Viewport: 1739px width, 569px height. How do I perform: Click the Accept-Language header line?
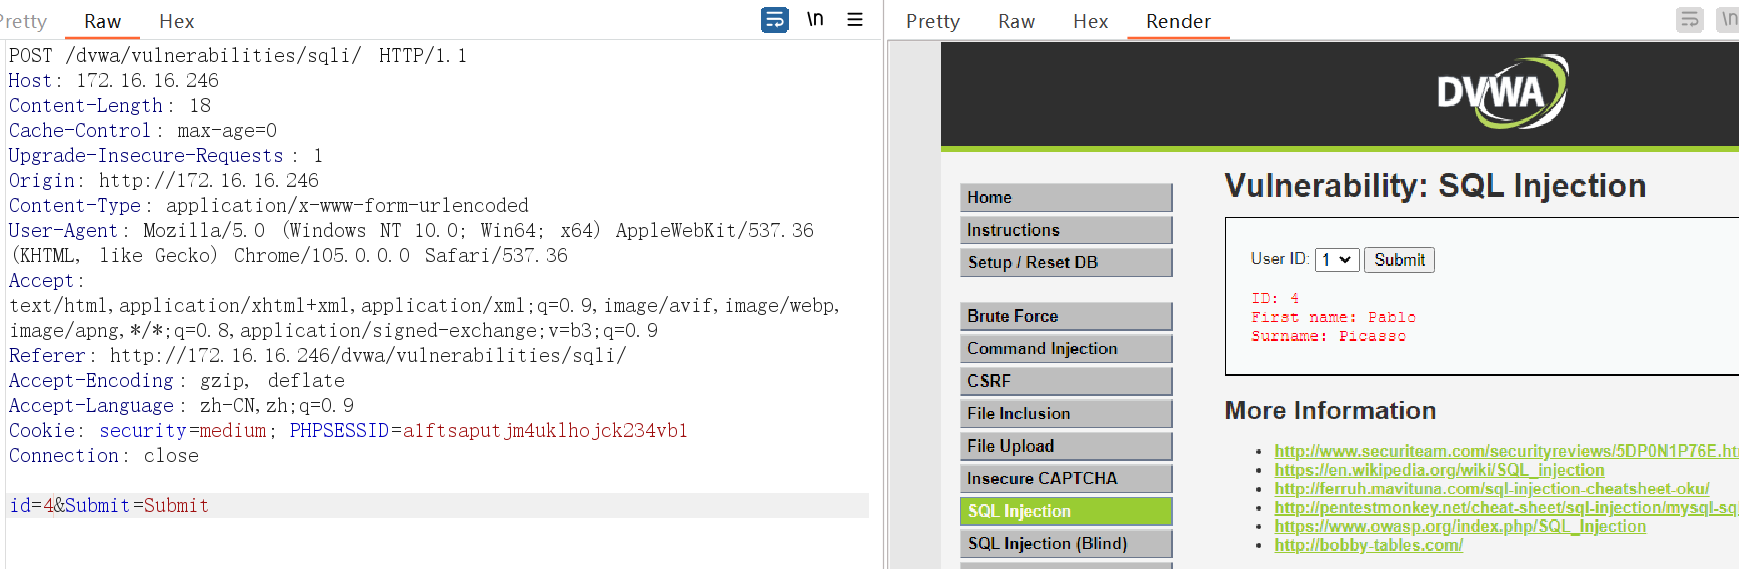(x=181, y=405)
